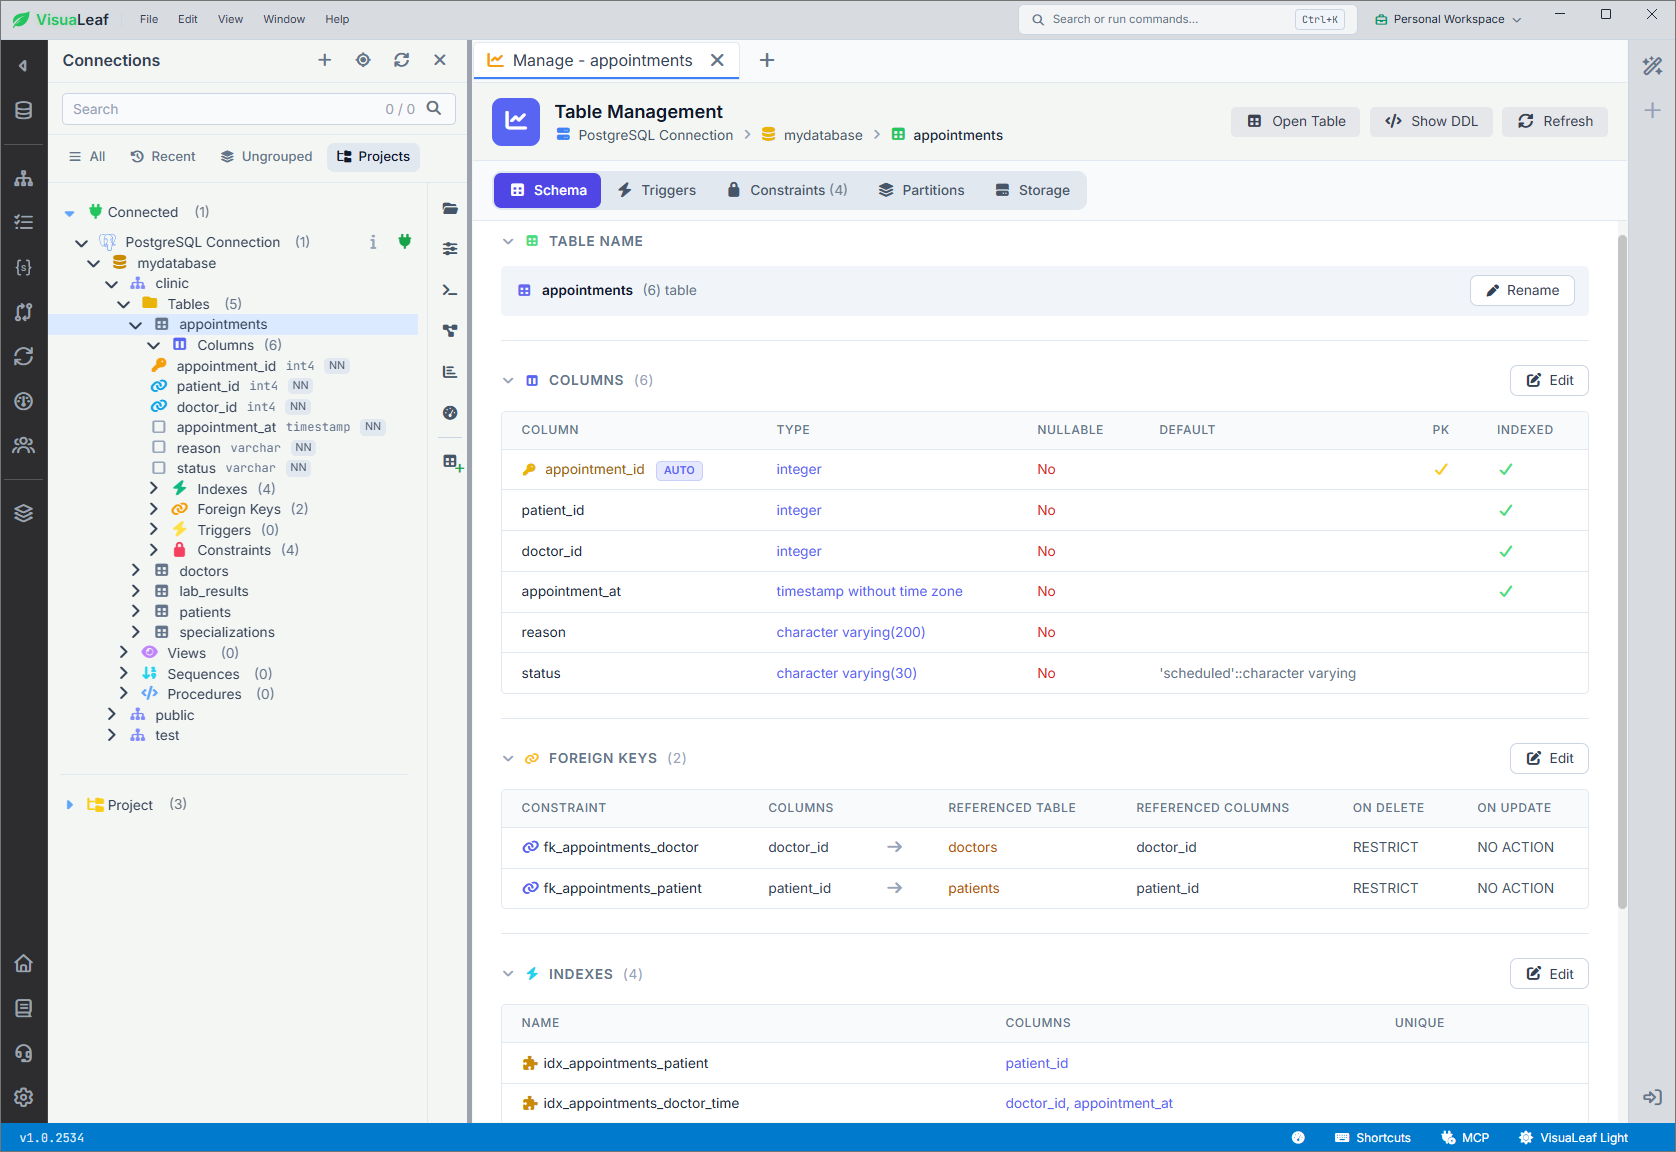Expand the Foreign Keys (2) tree node
This screenshot has width=1676, height=1152.
point(154,509)
